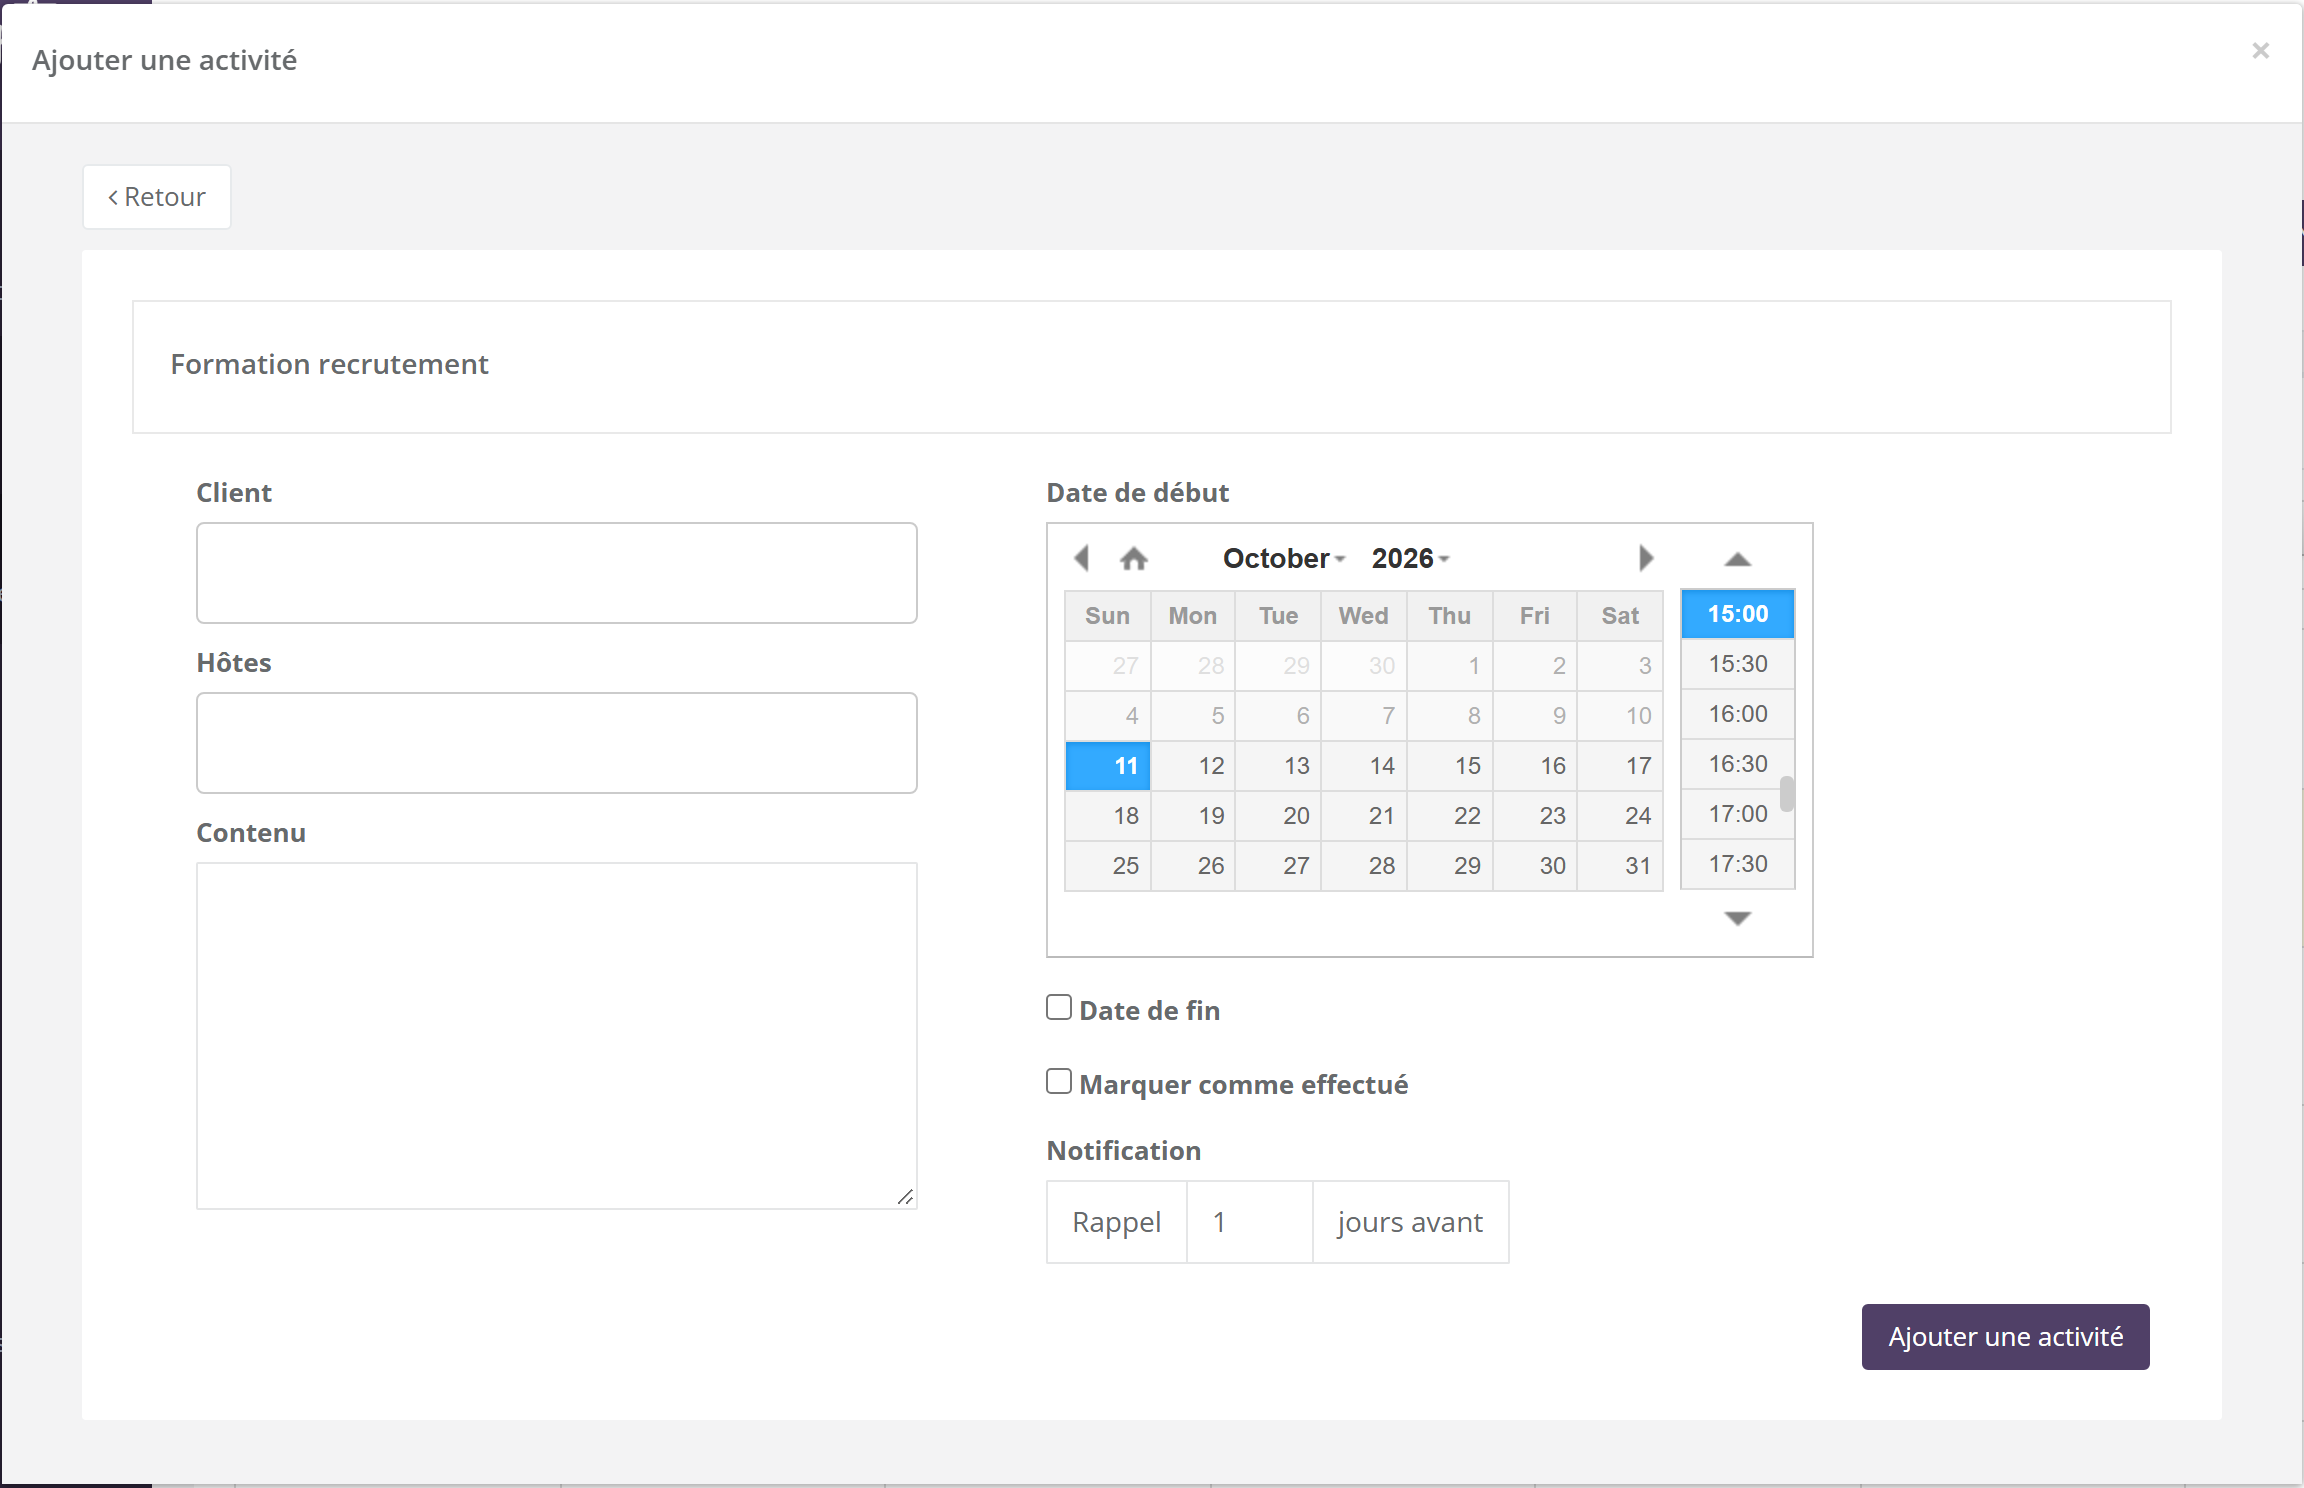Go to next month in calendar

[1646, 558]
